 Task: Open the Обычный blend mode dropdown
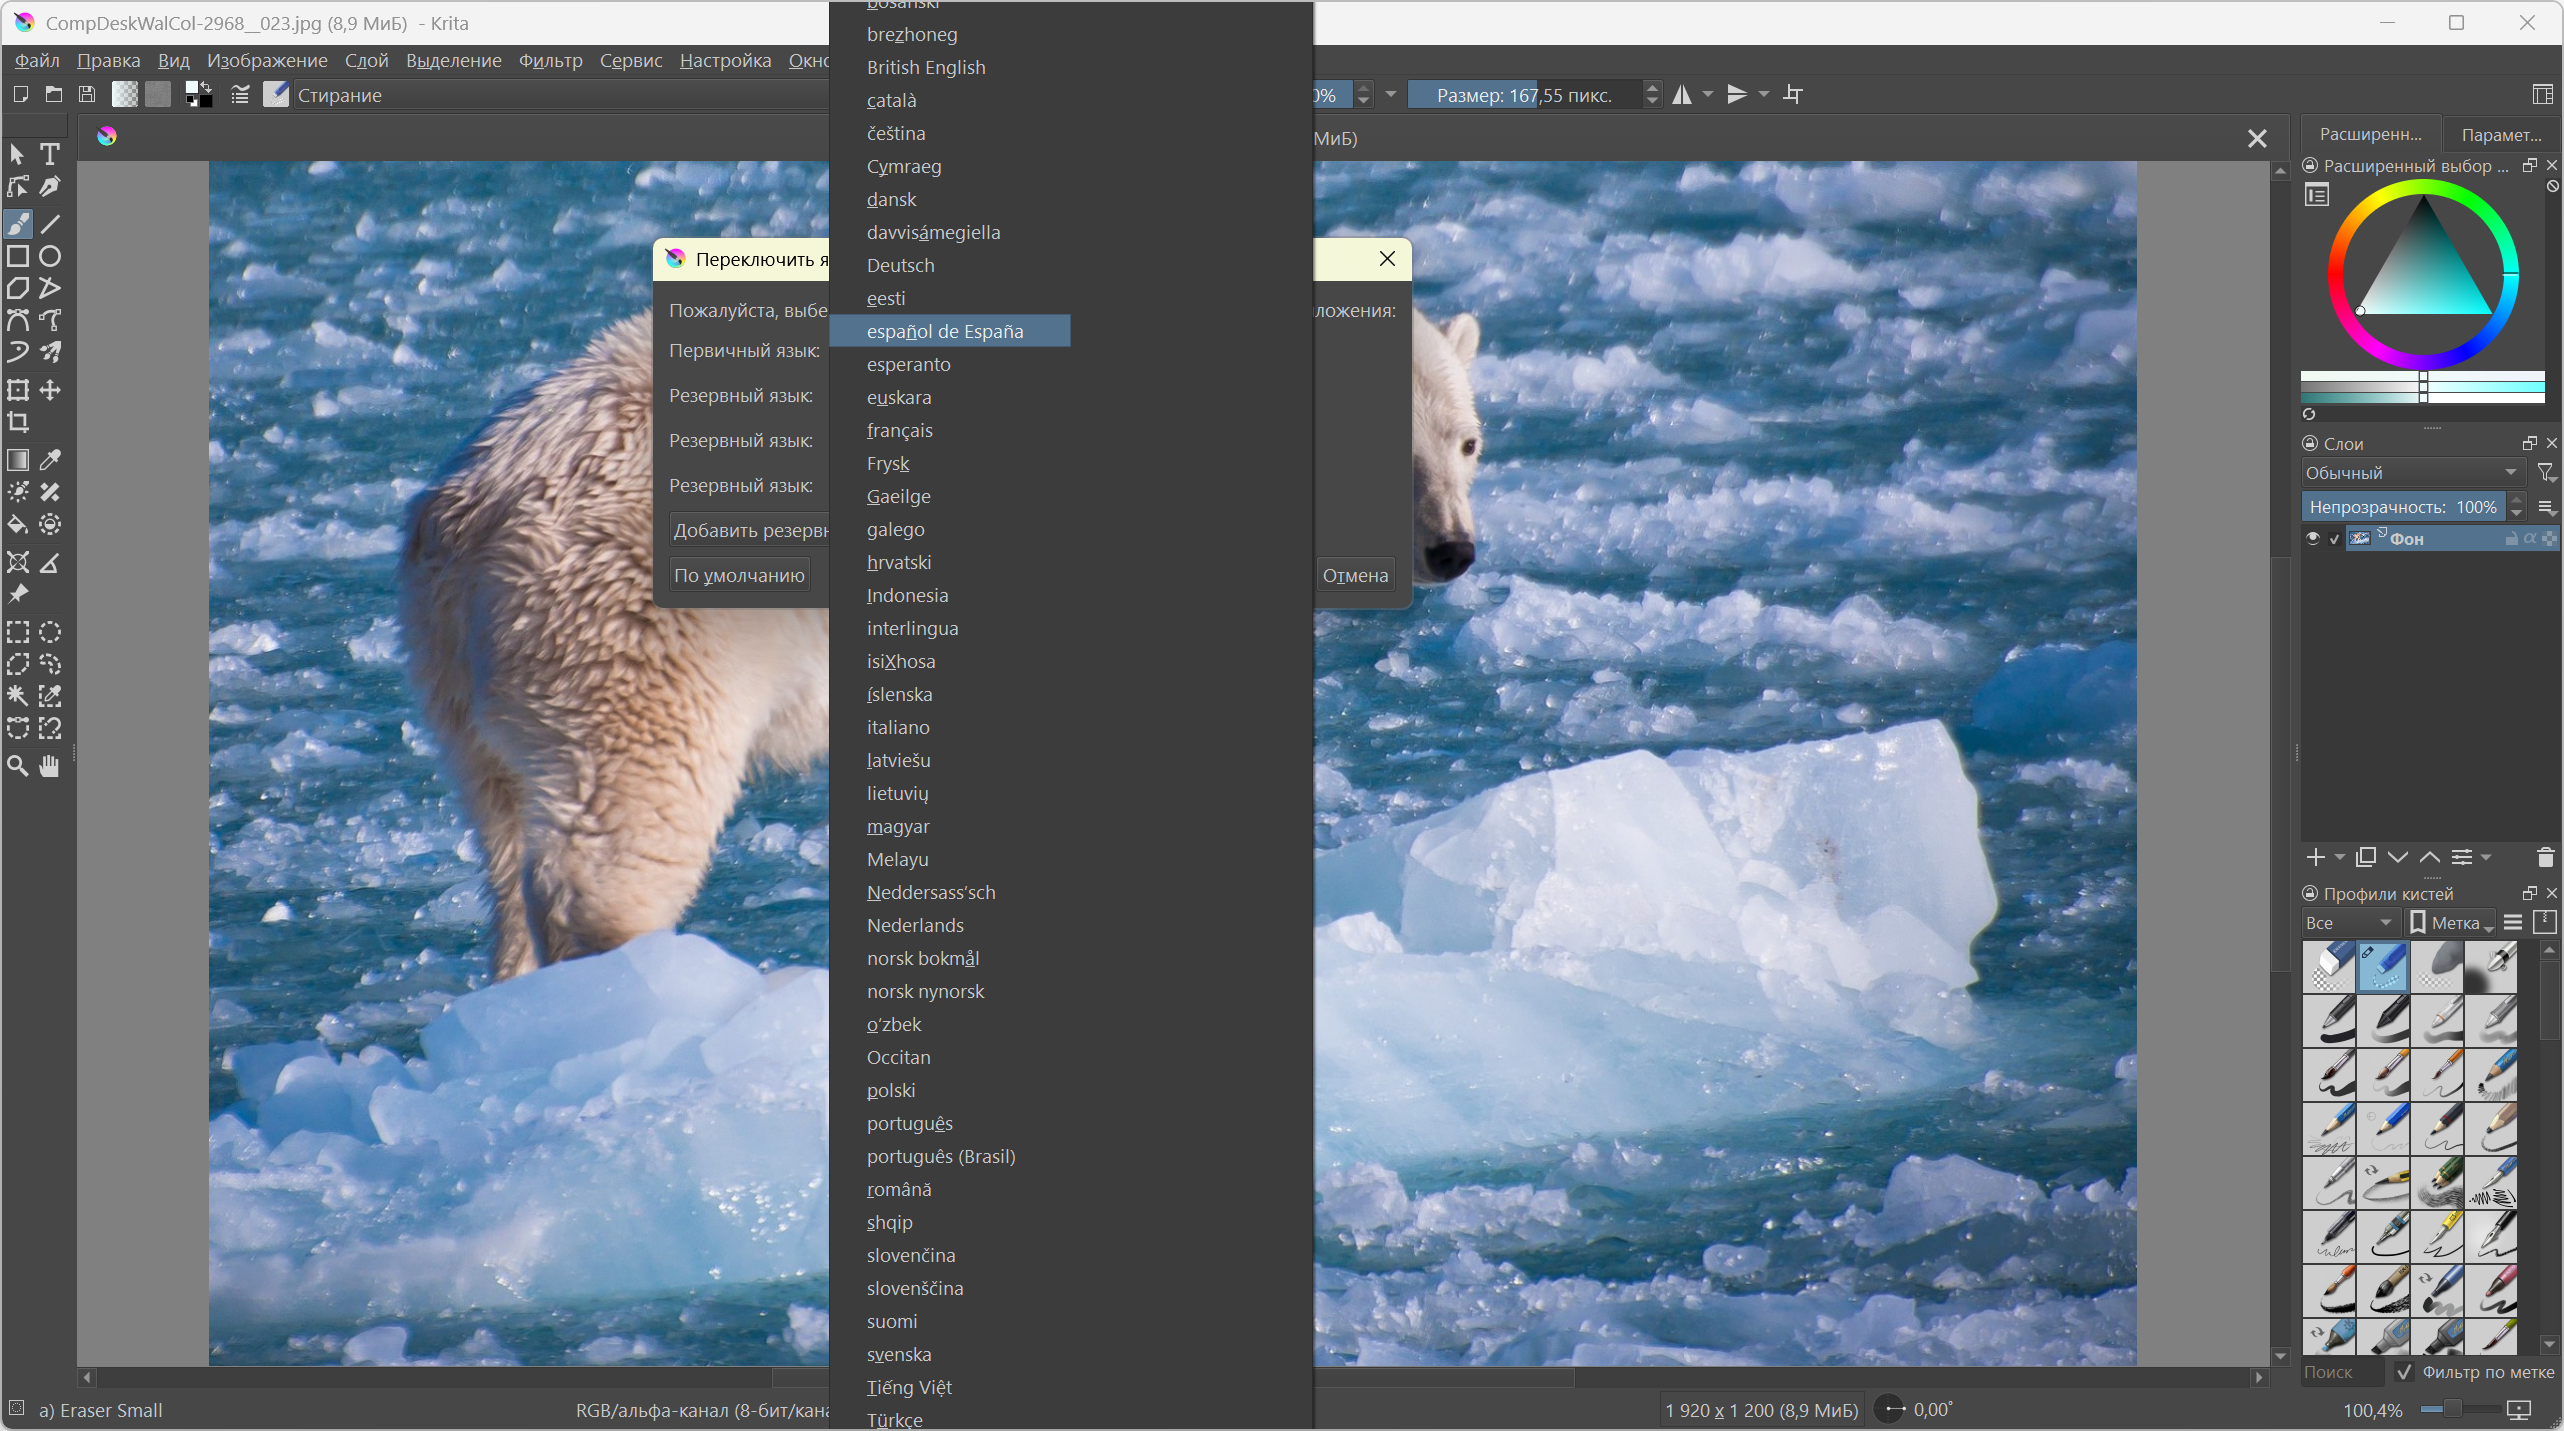click(x=2410, y=473)
